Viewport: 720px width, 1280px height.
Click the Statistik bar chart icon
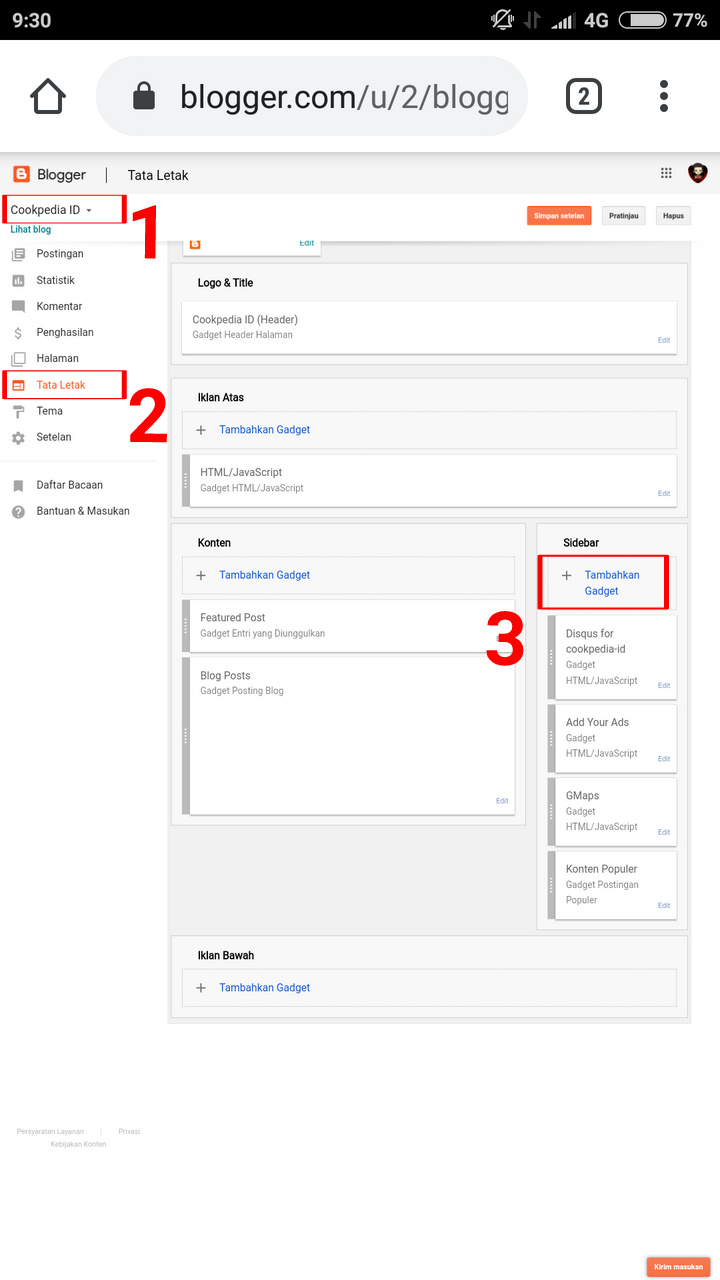click(x=18, y=280)
